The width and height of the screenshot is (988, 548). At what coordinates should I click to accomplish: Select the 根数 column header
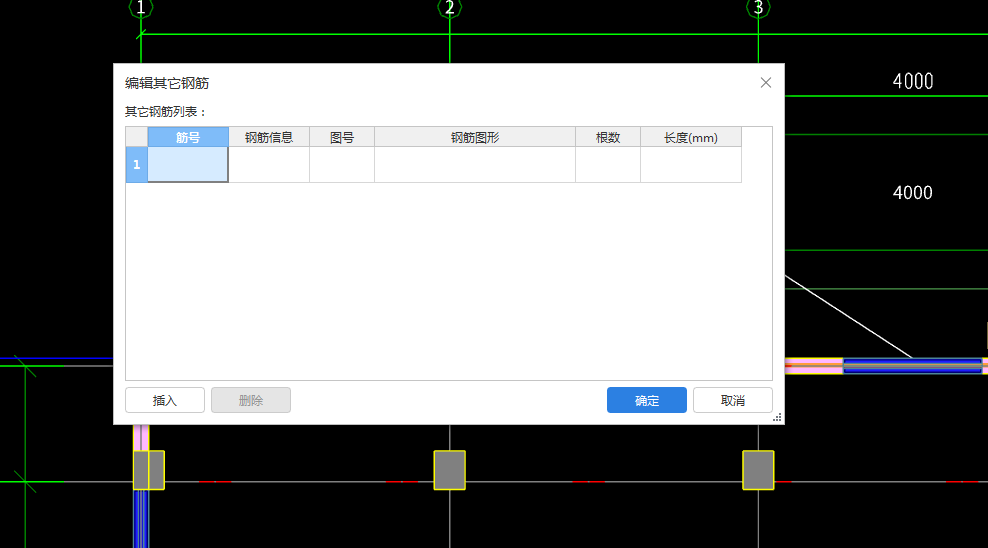coord(608,137)
